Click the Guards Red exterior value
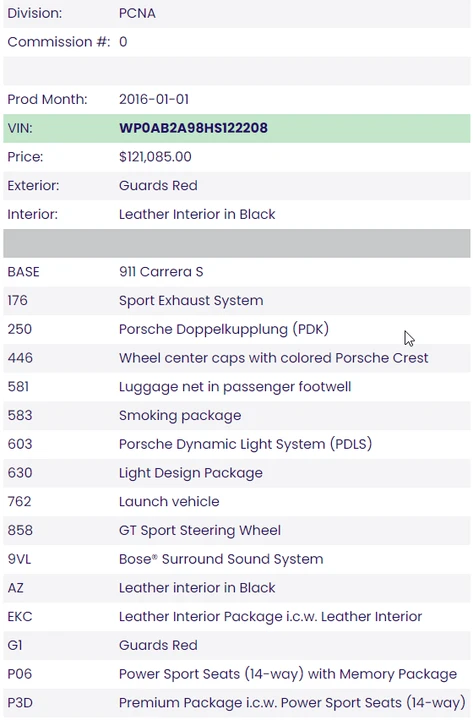 [x=158, y=186]
